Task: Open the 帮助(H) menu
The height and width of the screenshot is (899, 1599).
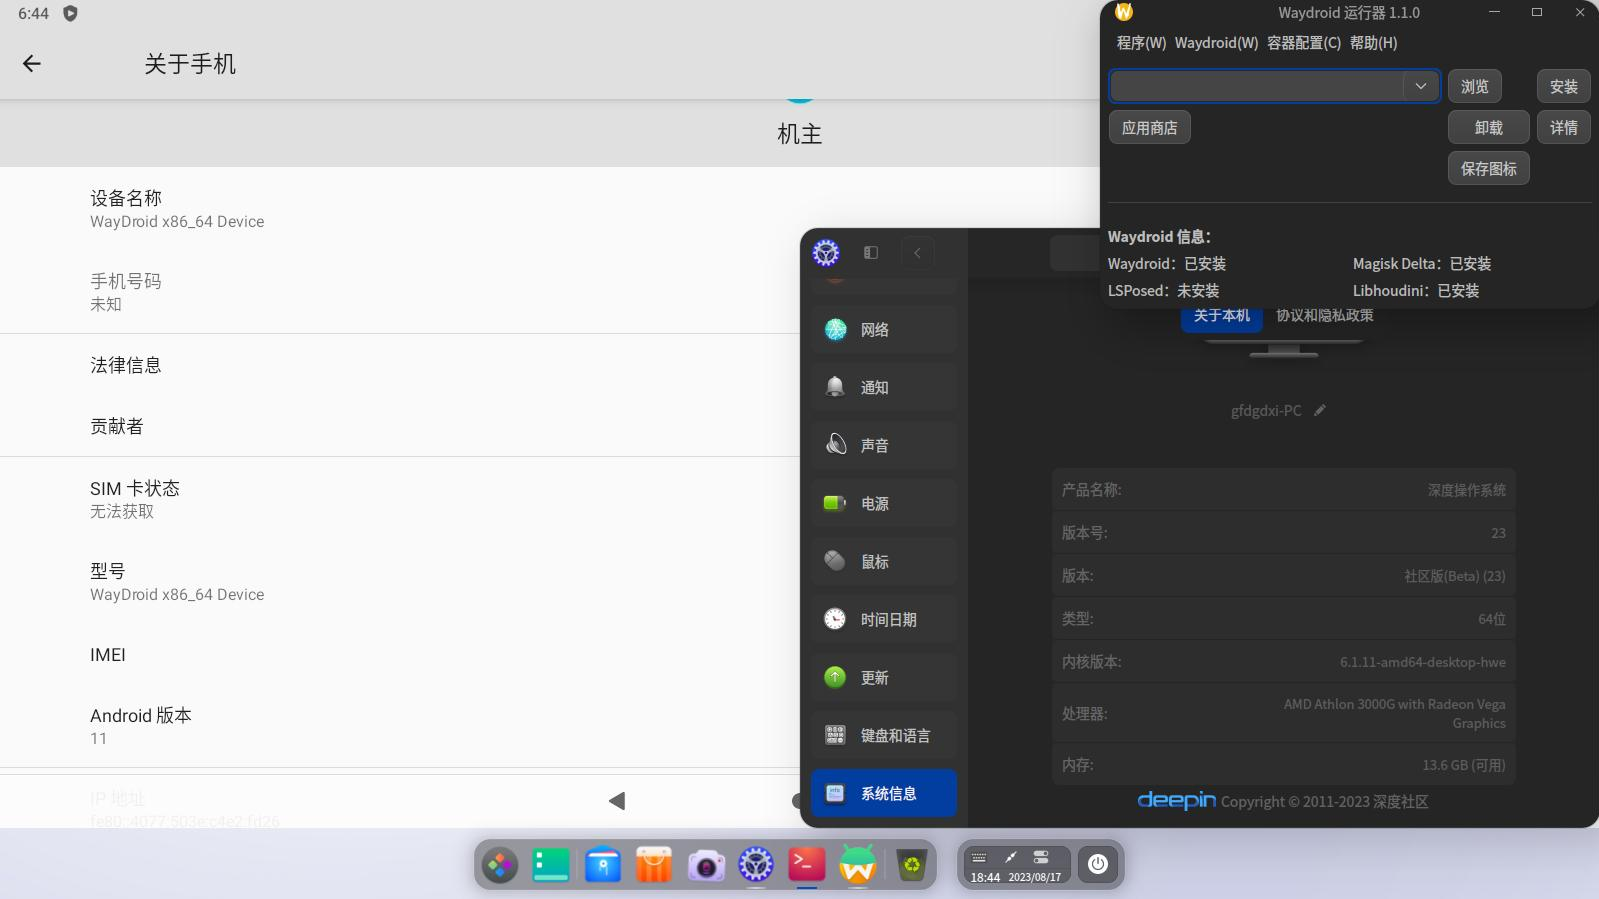Action: click(x=1373, y=43)
